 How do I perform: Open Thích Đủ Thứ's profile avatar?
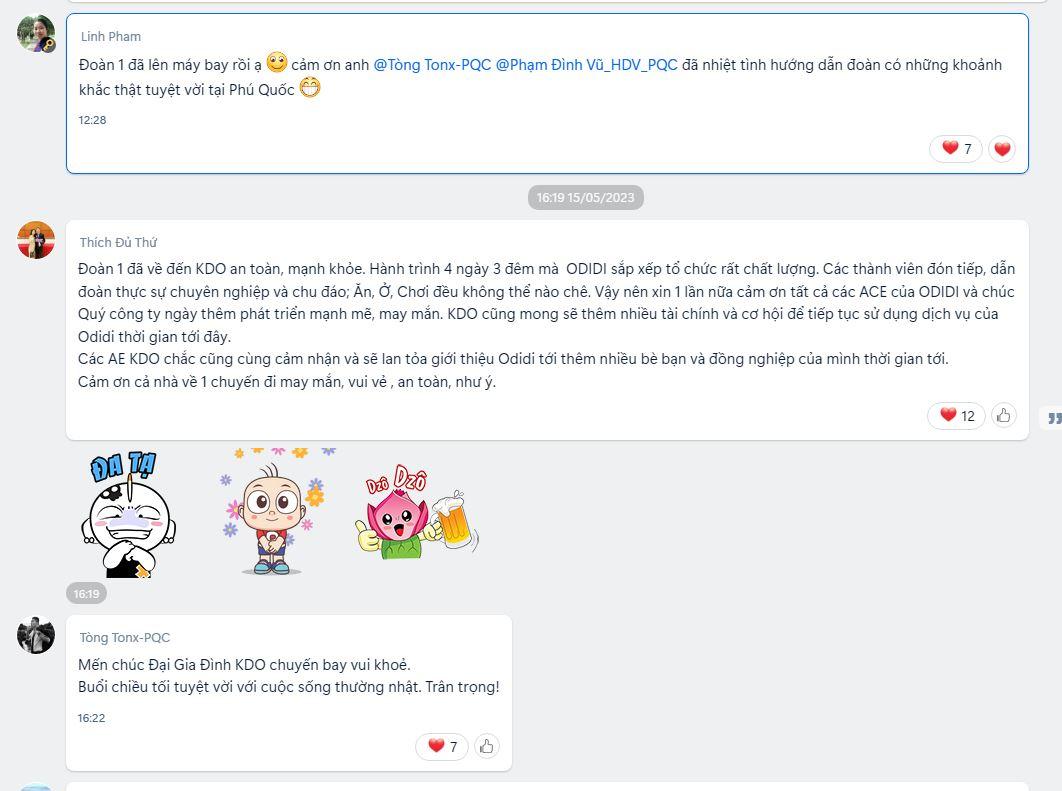click(36, 240)
